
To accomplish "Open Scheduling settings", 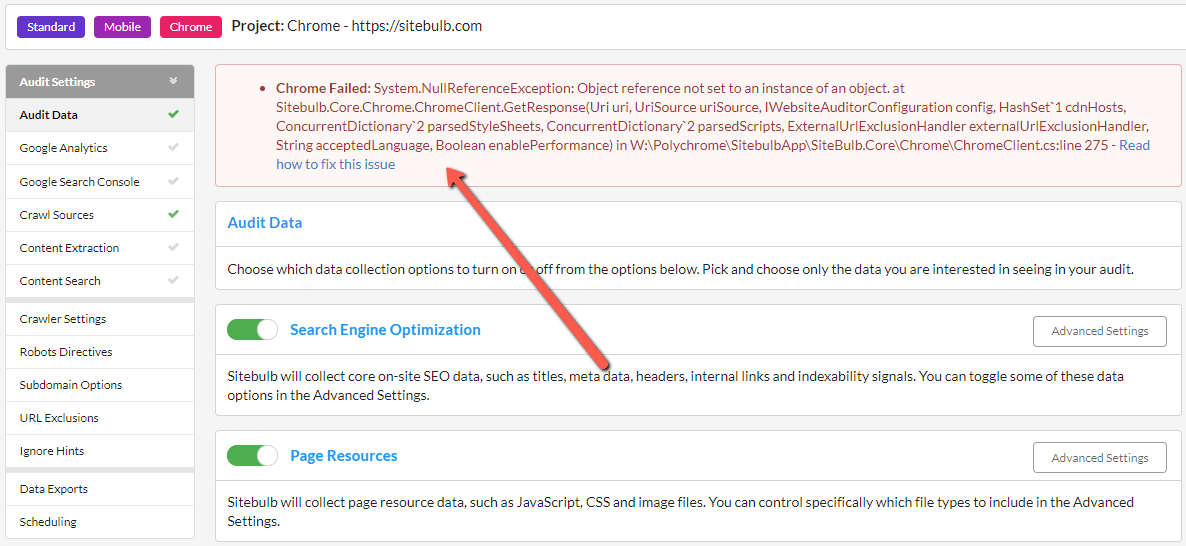I will (x=99, y=522).
